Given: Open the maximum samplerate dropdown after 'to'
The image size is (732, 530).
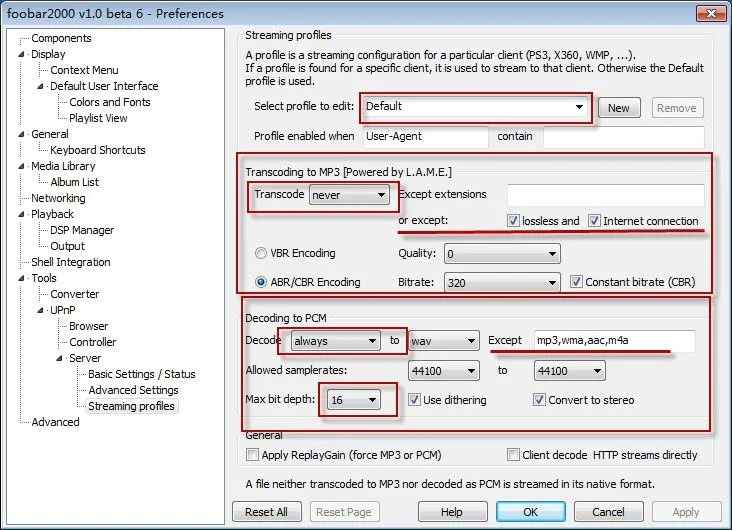Looking at the screenshot, I should coord(570,371).
